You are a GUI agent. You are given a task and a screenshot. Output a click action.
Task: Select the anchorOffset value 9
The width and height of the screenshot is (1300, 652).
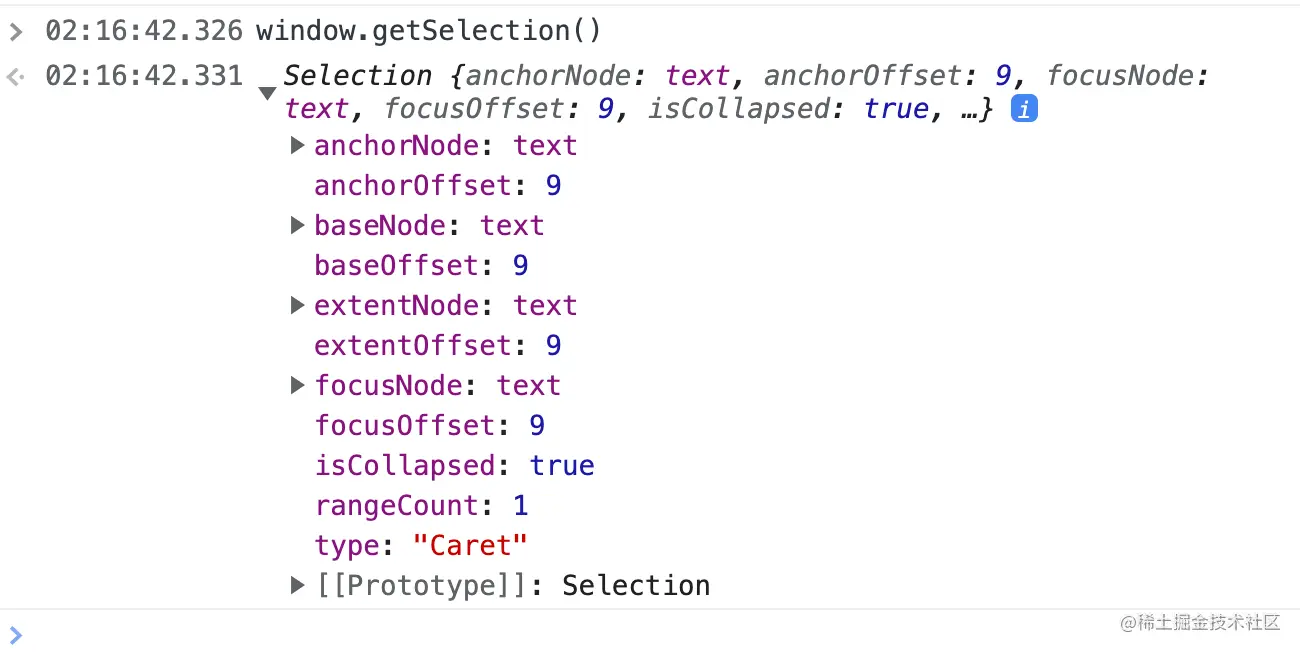pyautogui.click(x=553, y=186)
